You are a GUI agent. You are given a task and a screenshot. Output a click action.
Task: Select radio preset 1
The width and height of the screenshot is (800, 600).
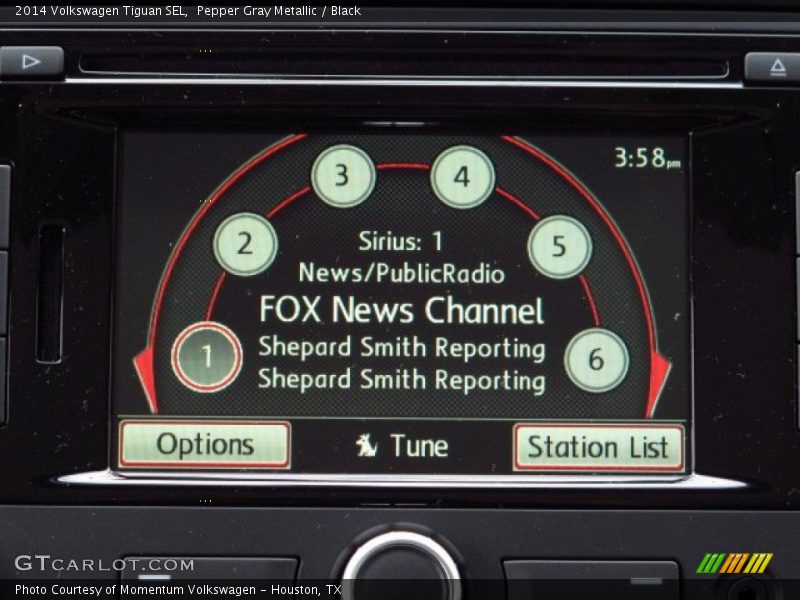point(207,357)
